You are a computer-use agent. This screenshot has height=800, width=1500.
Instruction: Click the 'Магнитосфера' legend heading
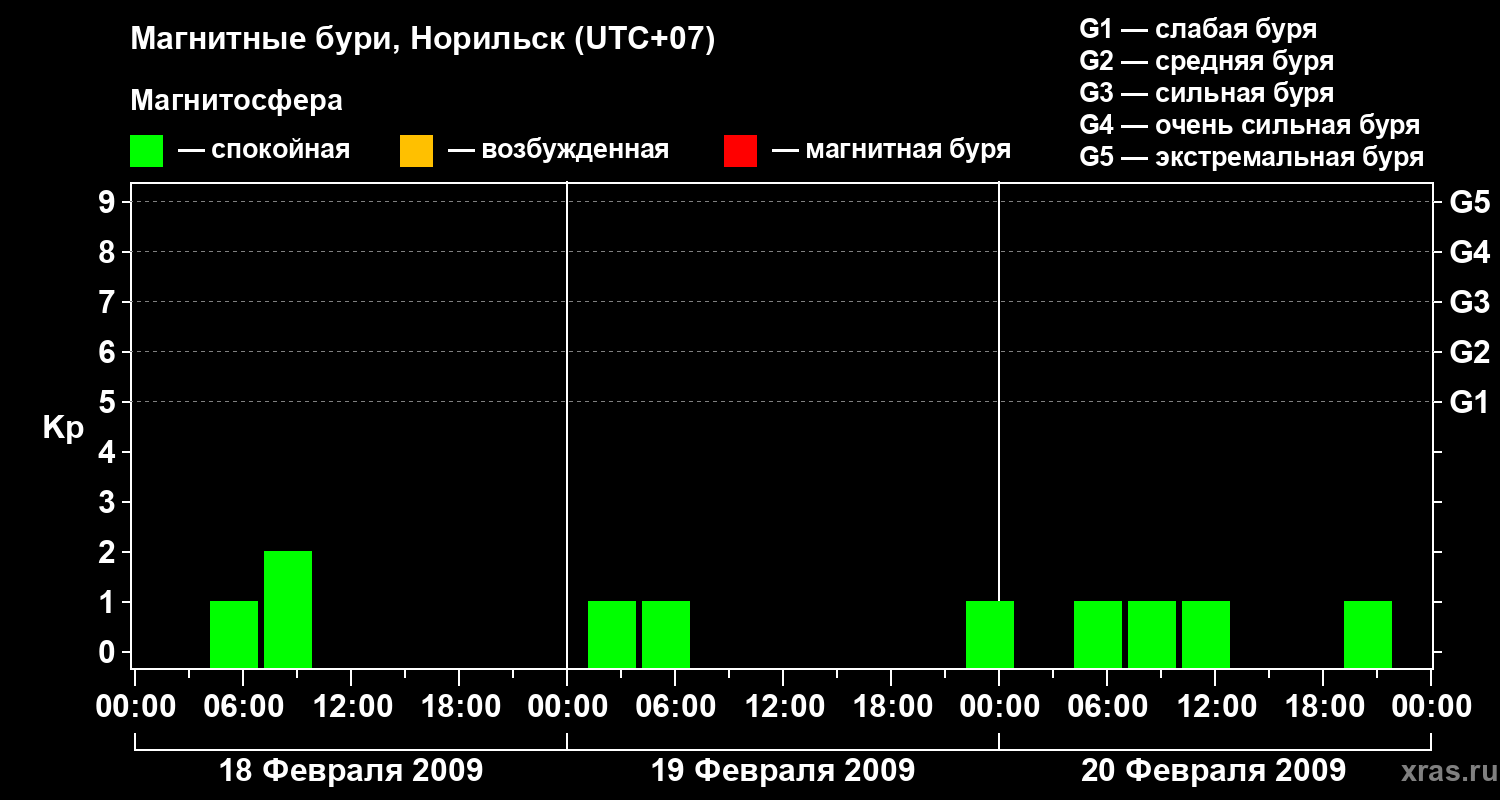(236, 101)
